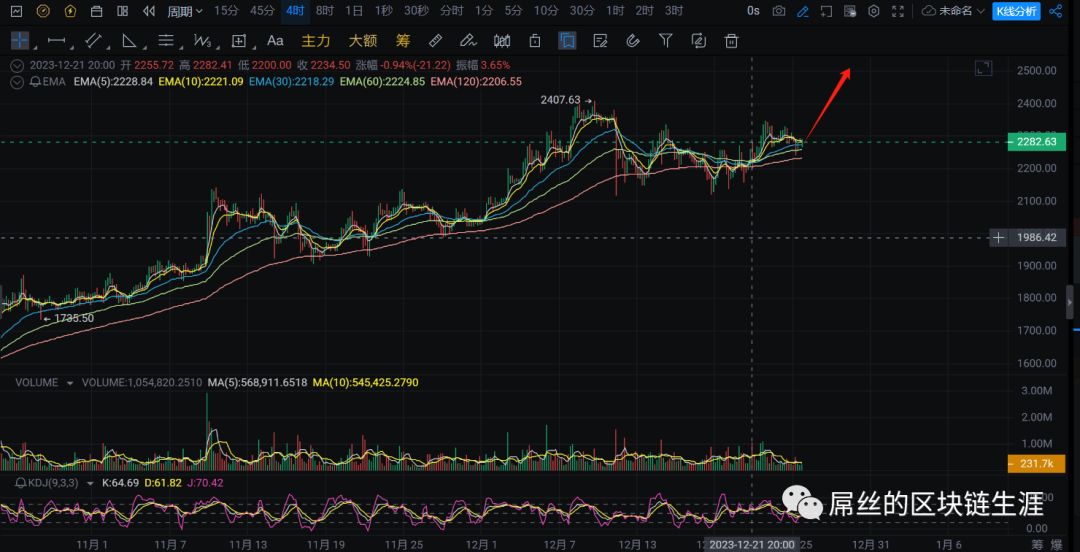Click the trash icon to delete drawings

[732, 41]
